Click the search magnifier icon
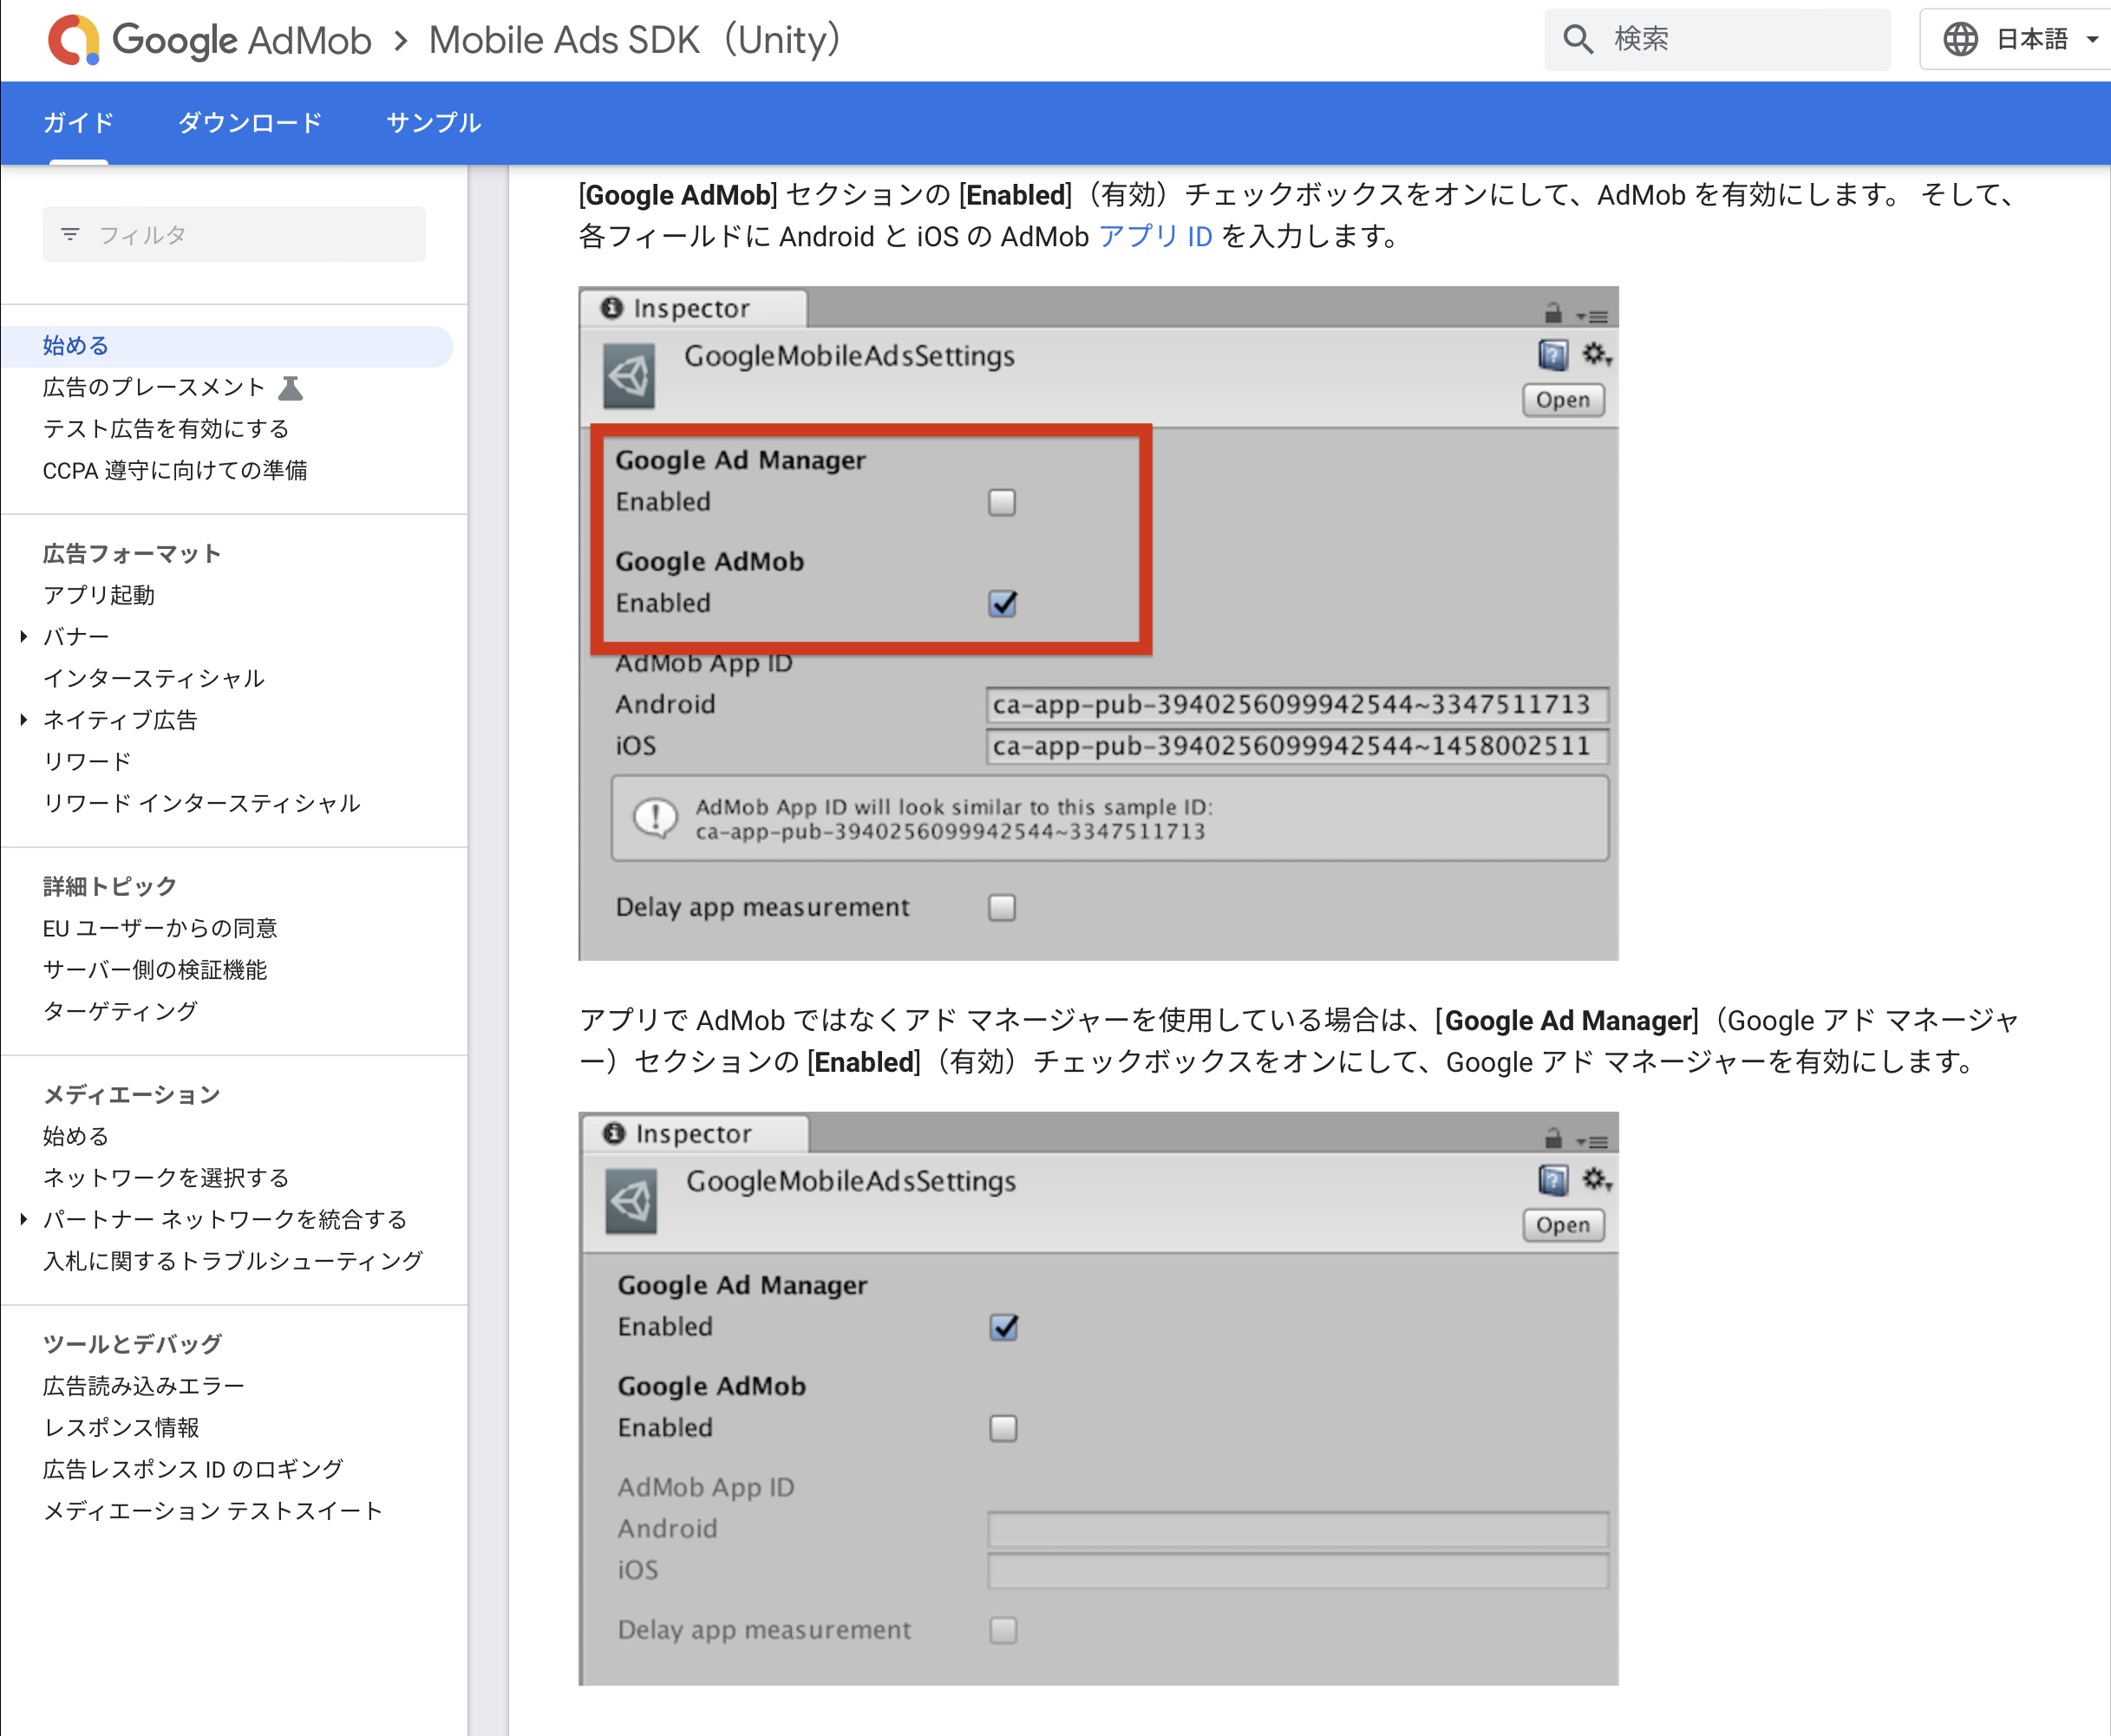2111x1736 pixels. click(1578, 39)
